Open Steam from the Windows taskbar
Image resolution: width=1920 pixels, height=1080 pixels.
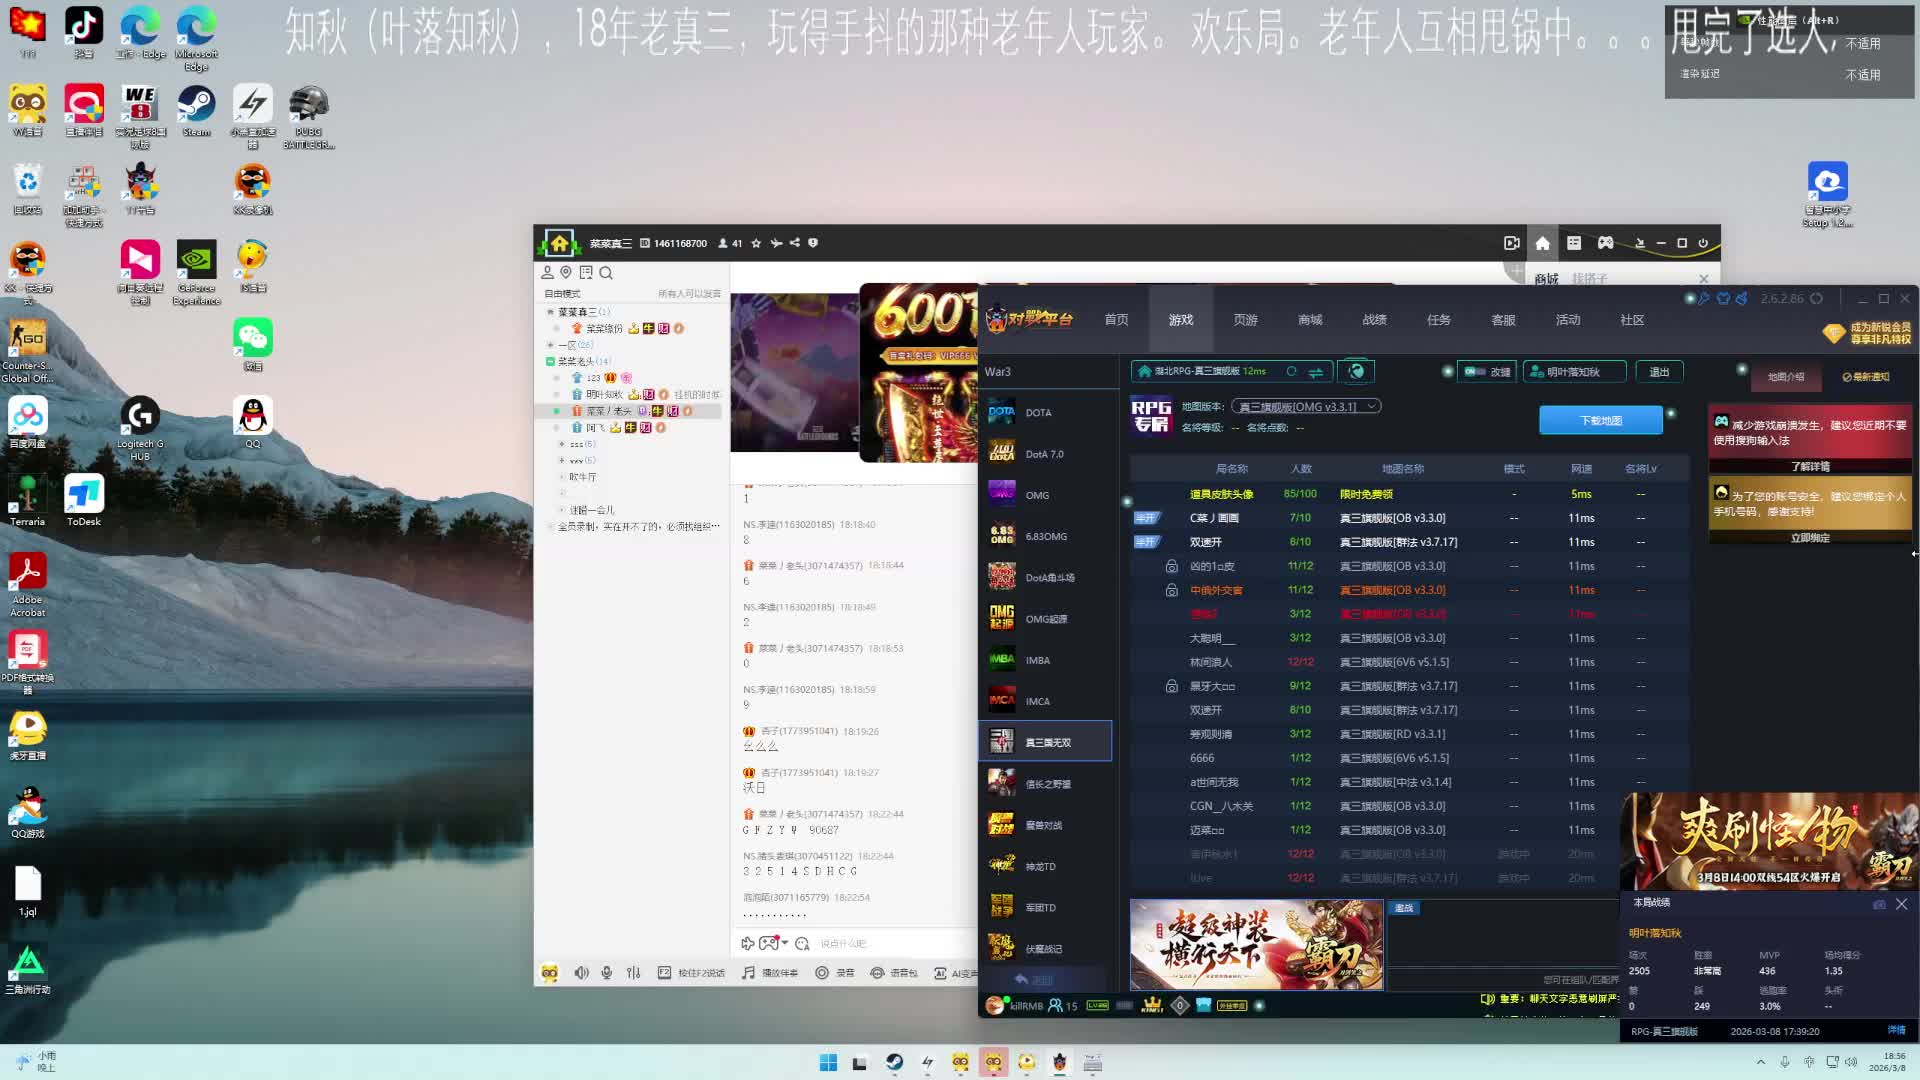click(895, 1063)
